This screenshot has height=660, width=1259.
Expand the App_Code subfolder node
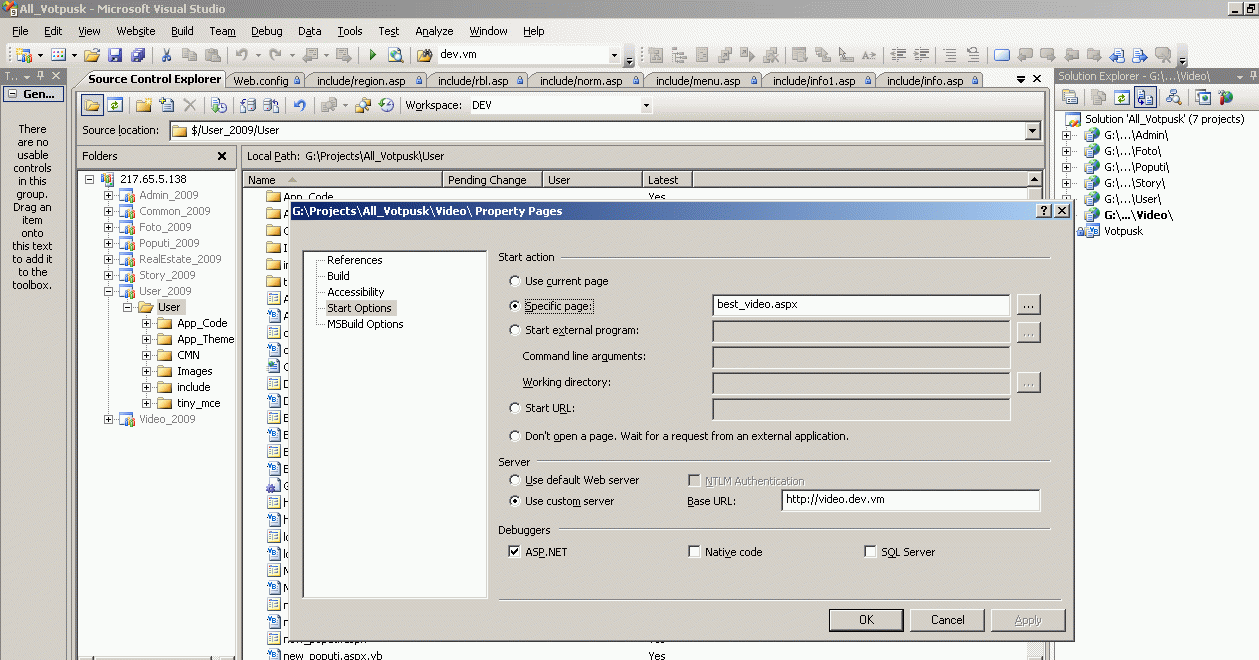pyautogui.click(x=146, y=323)
